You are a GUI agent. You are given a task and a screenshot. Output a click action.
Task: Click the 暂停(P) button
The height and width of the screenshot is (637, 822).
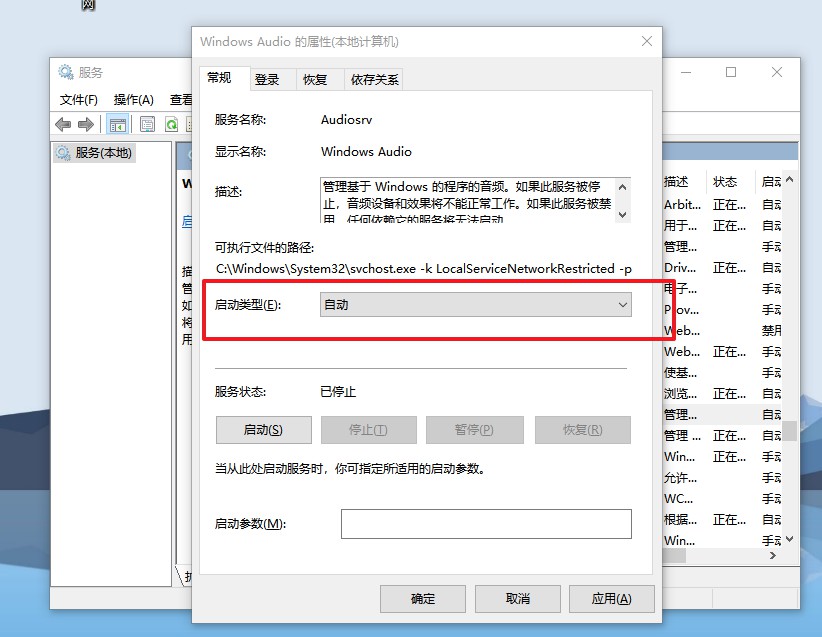point(474,430)
